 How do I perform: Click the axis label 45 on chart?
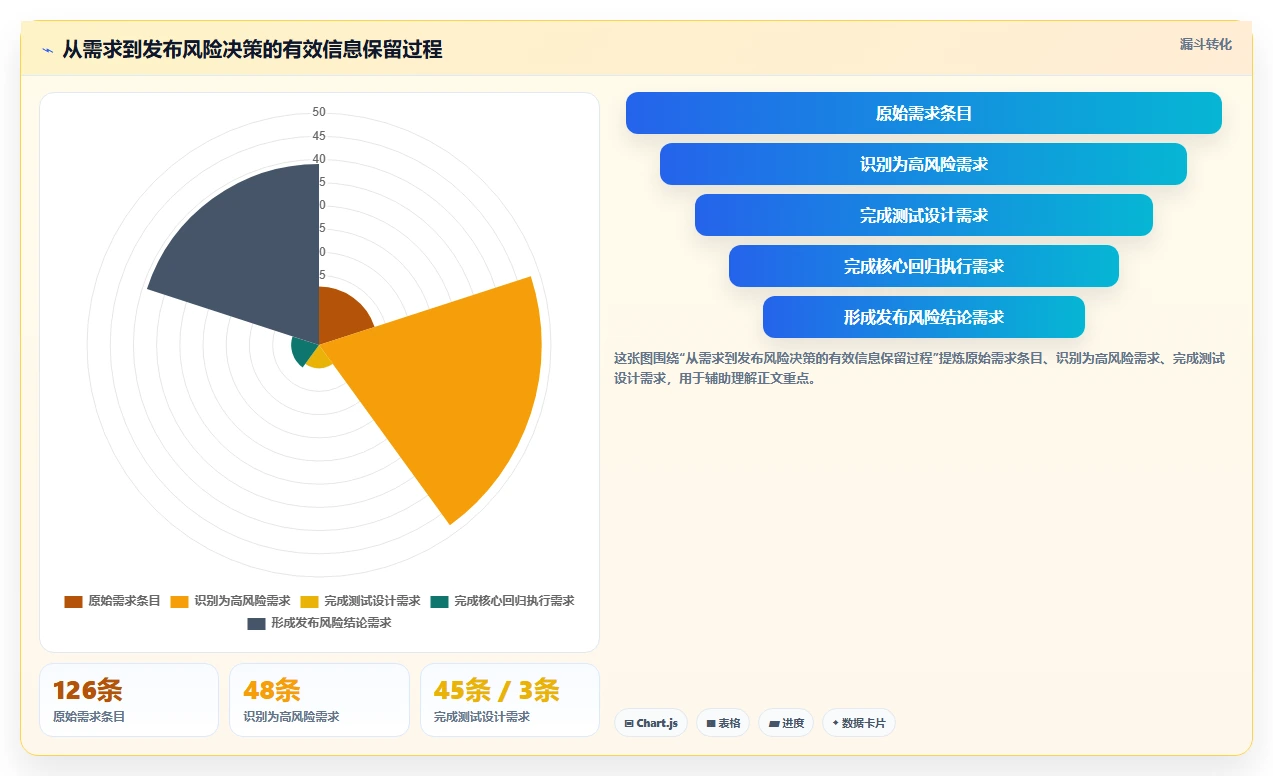319,136
